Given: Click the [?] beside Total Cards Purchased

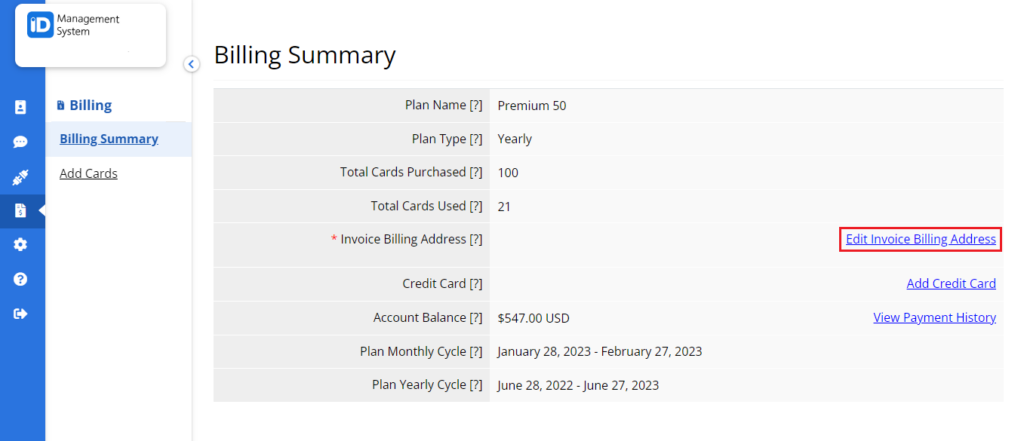Looking at the screenshot, I should pyautogui.click(x=475, y=172).
